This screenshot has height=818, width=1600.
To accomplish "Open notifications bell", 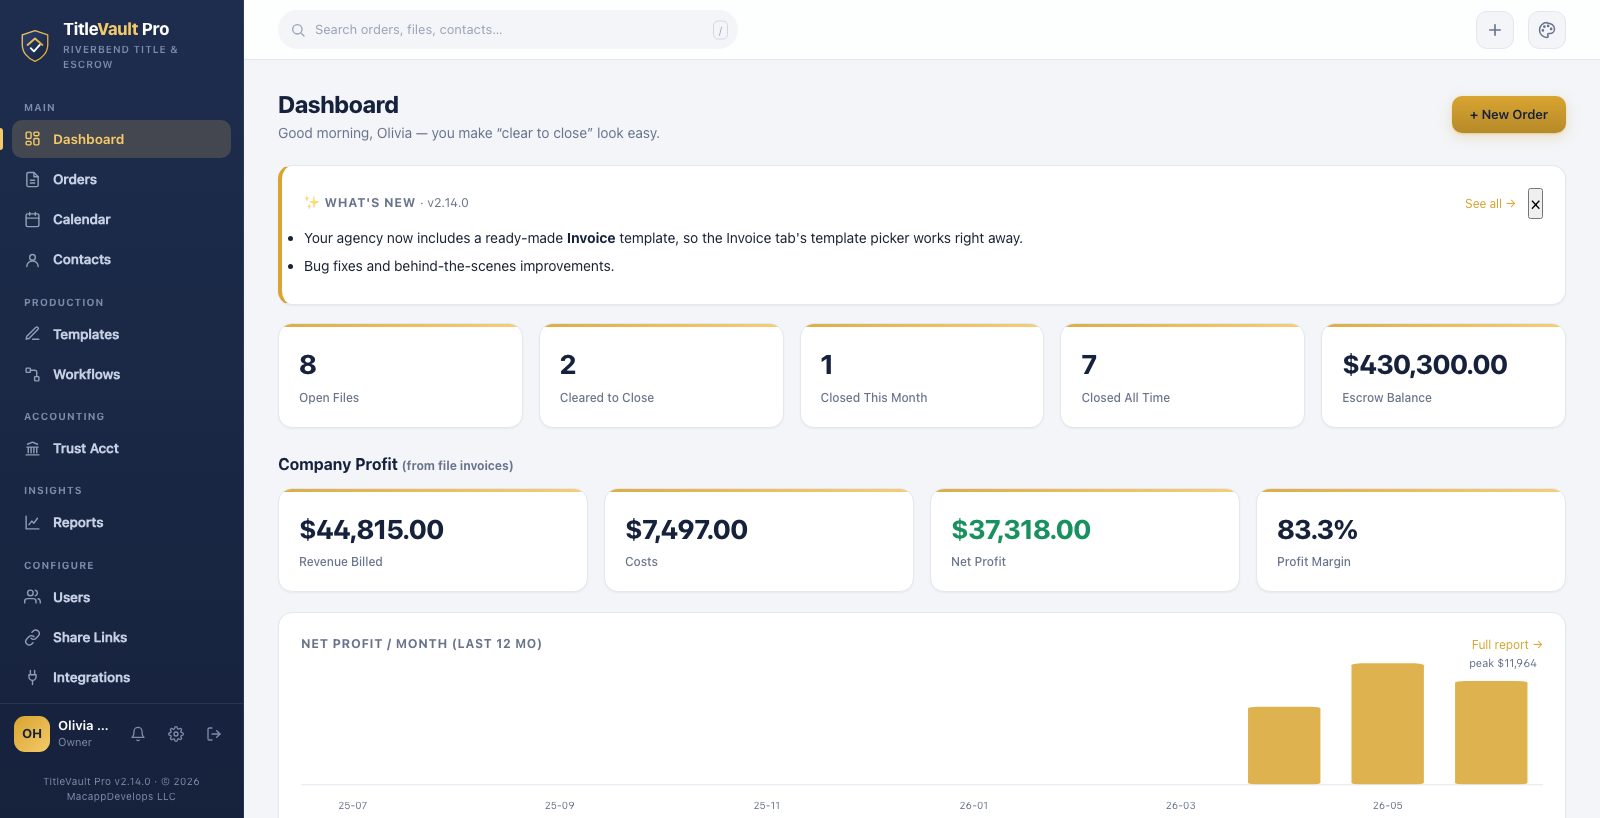I will pyautogui.click(x=138, y=734).
